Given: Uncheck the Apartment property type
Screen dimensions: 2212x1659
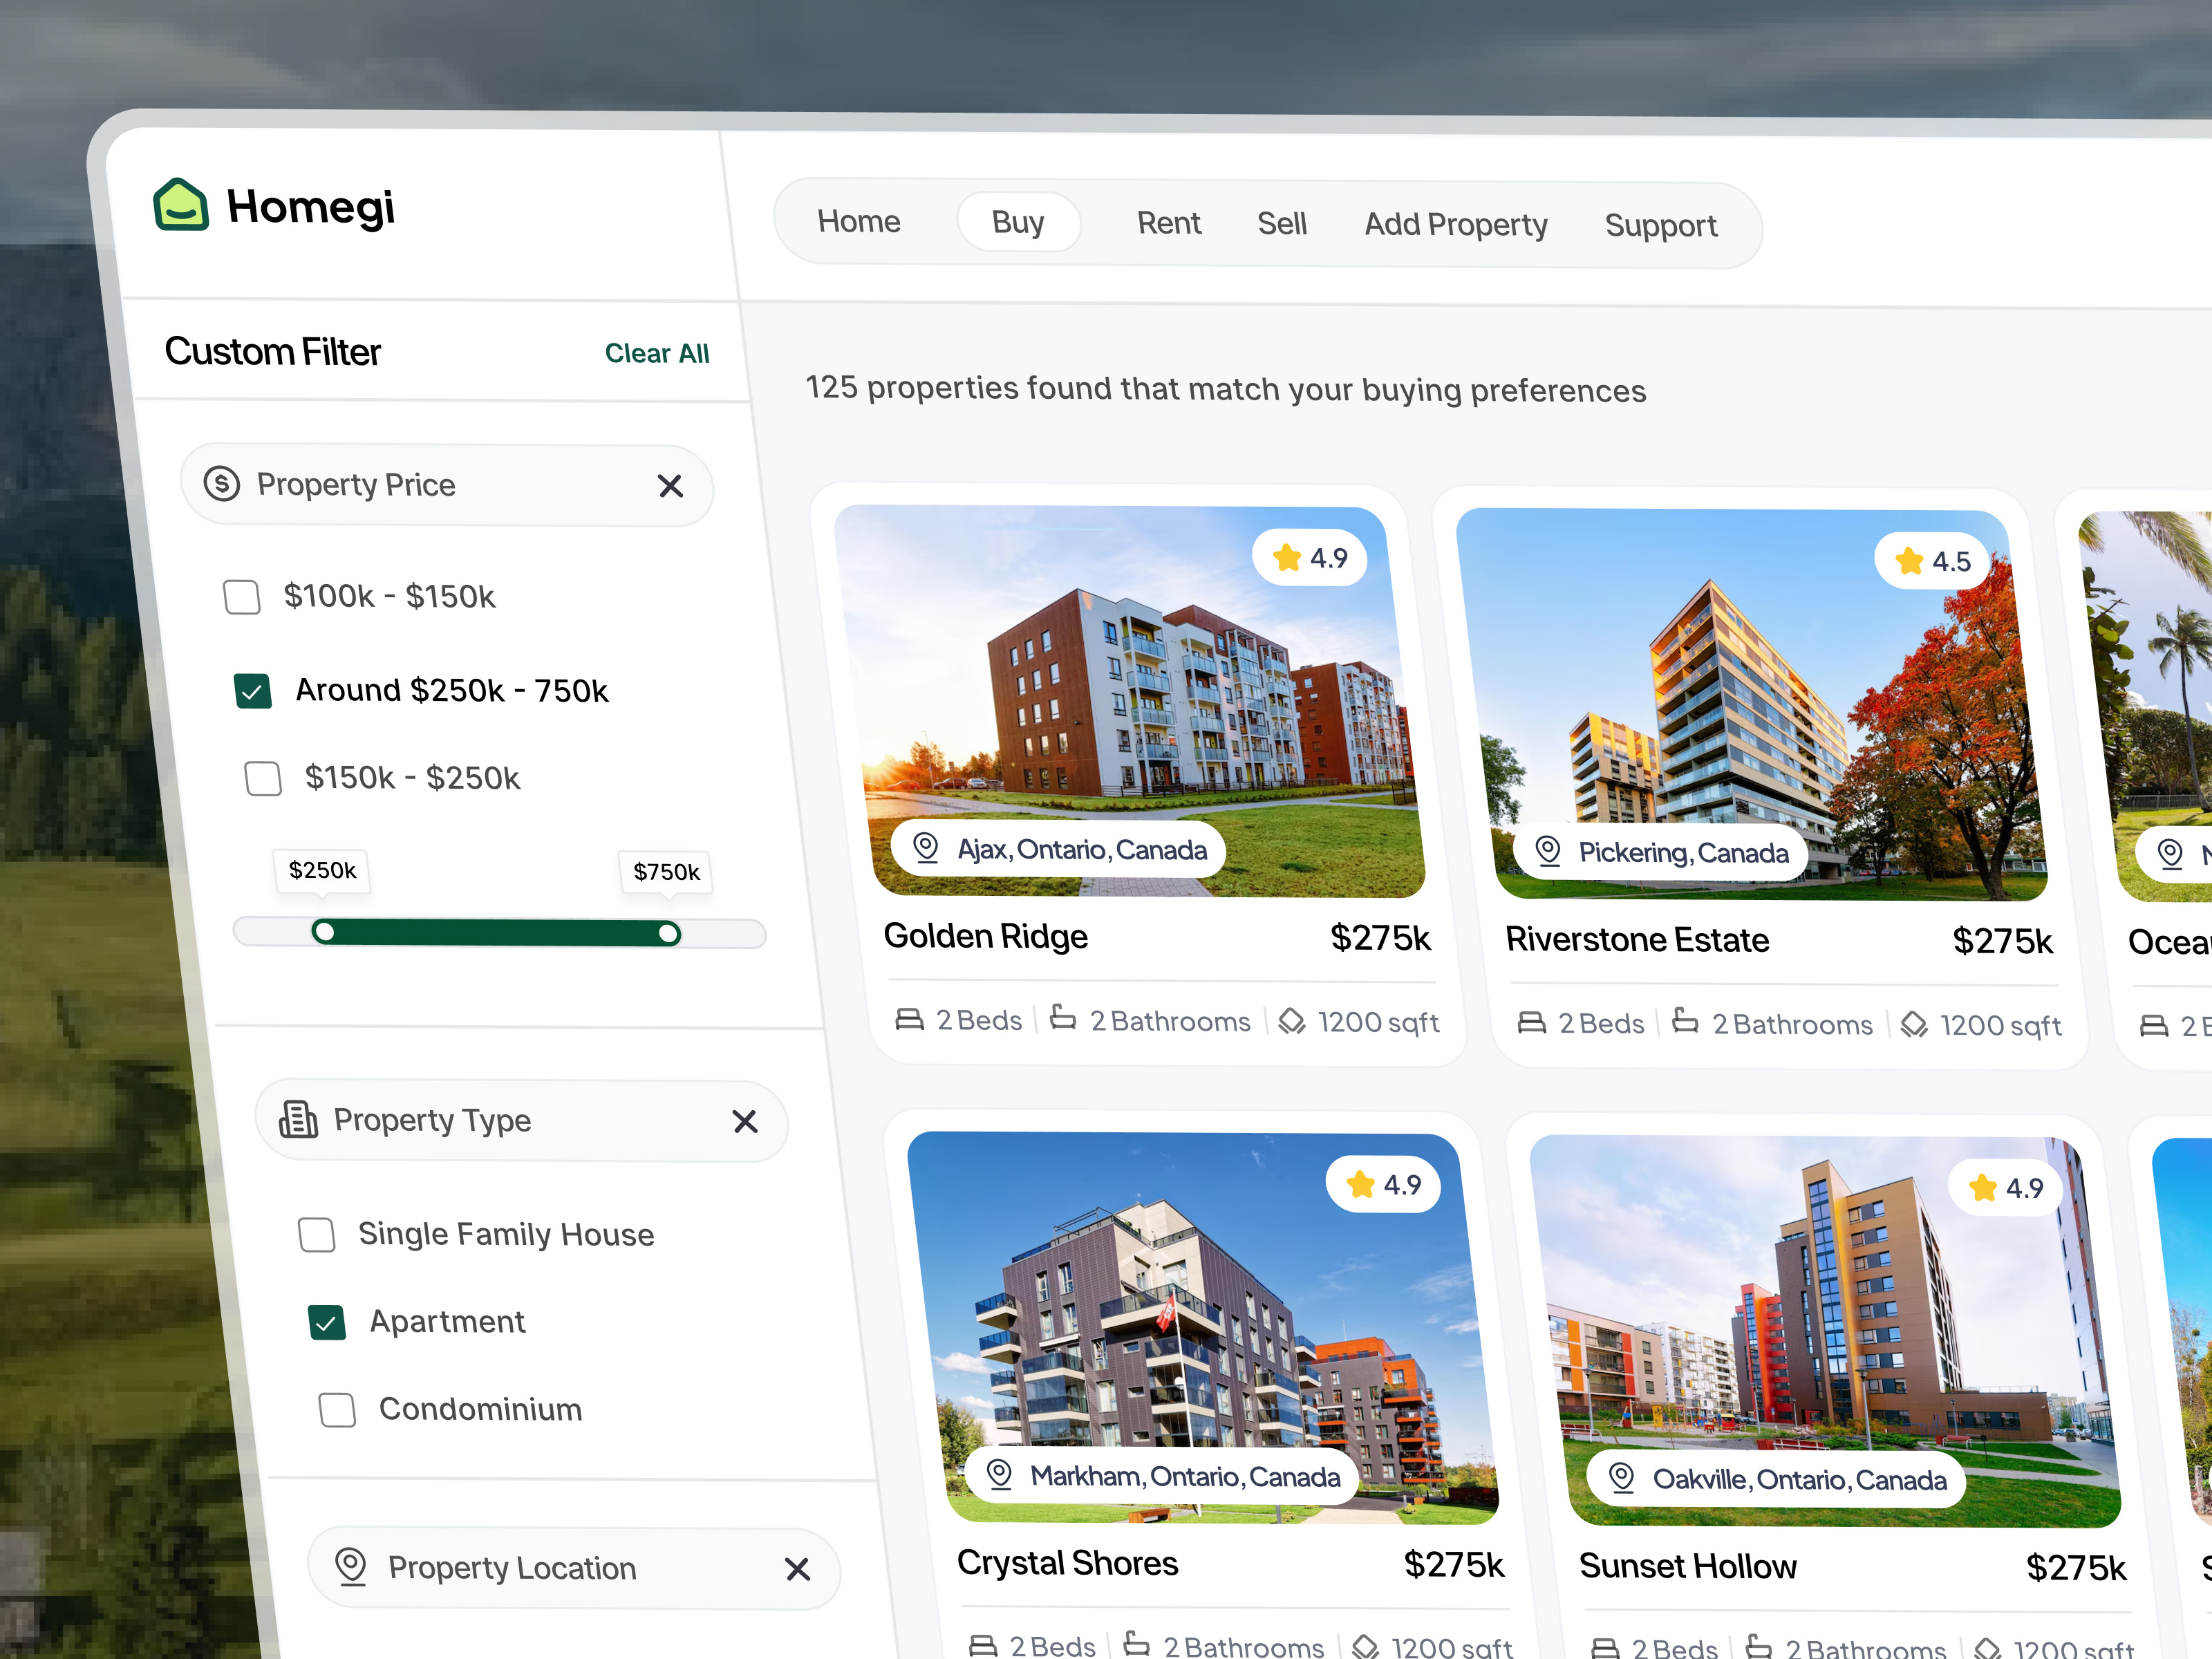Looking at the screenshot, I should point(327,1322).
